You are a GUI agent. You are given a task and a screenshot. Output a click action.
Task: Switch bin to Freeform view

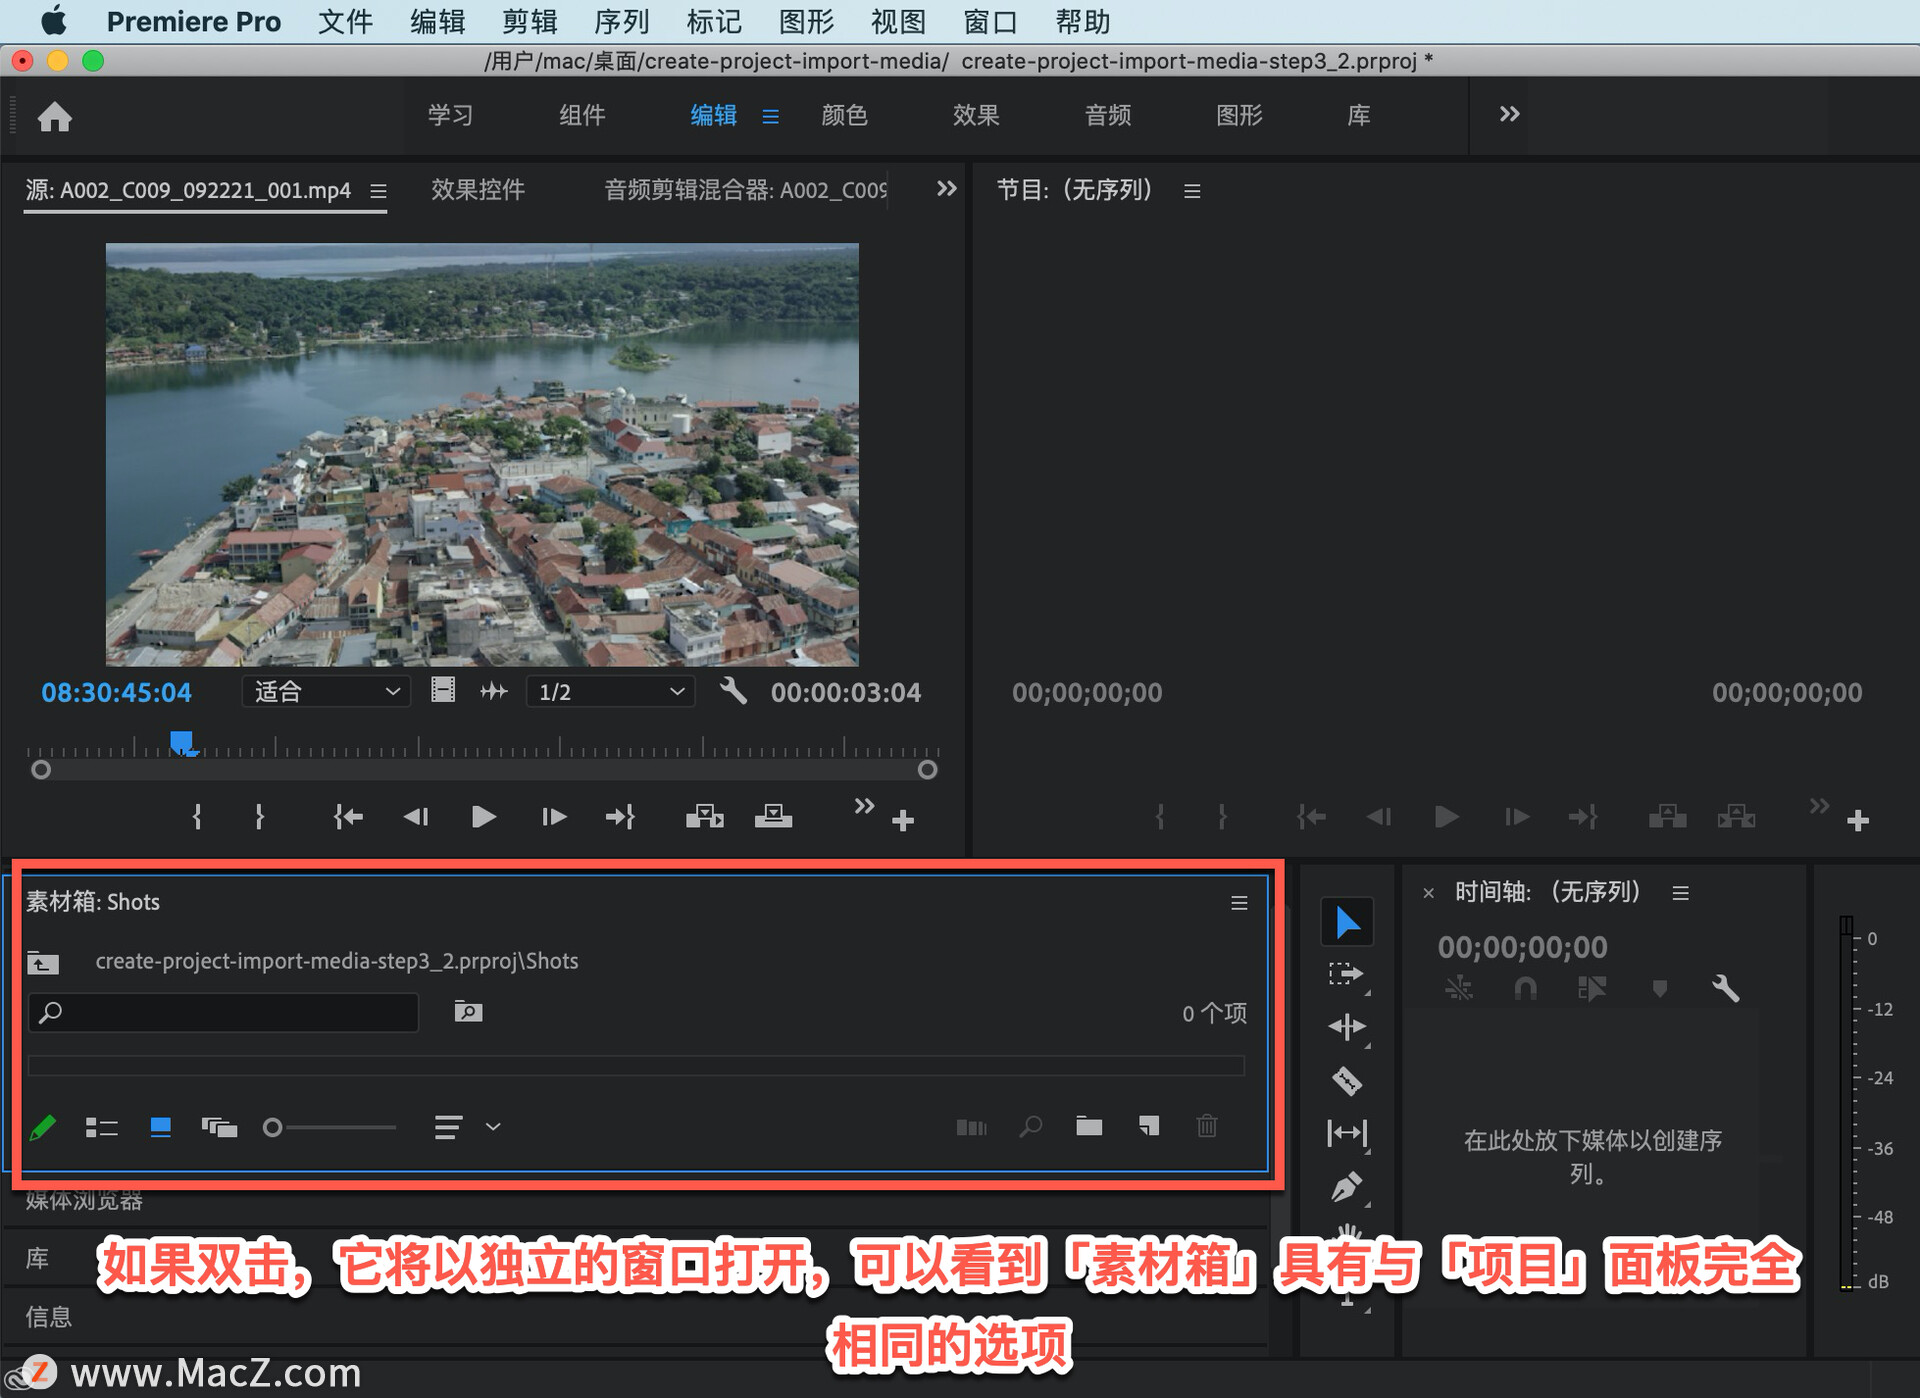(219, 1127)
